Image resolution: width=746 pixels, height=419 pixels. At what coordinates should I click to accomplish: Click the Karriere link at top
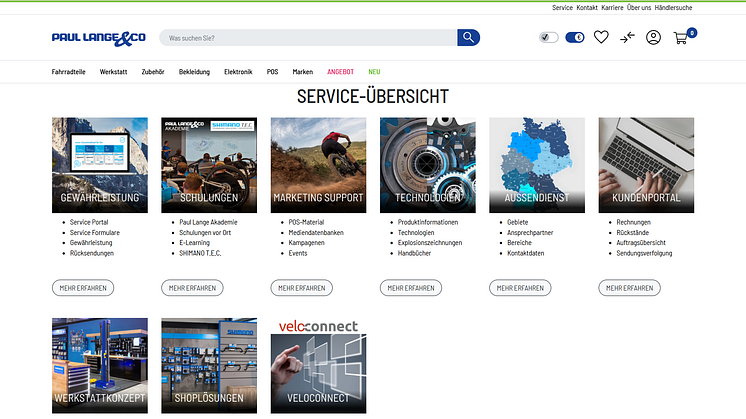[x=613, y=7]
